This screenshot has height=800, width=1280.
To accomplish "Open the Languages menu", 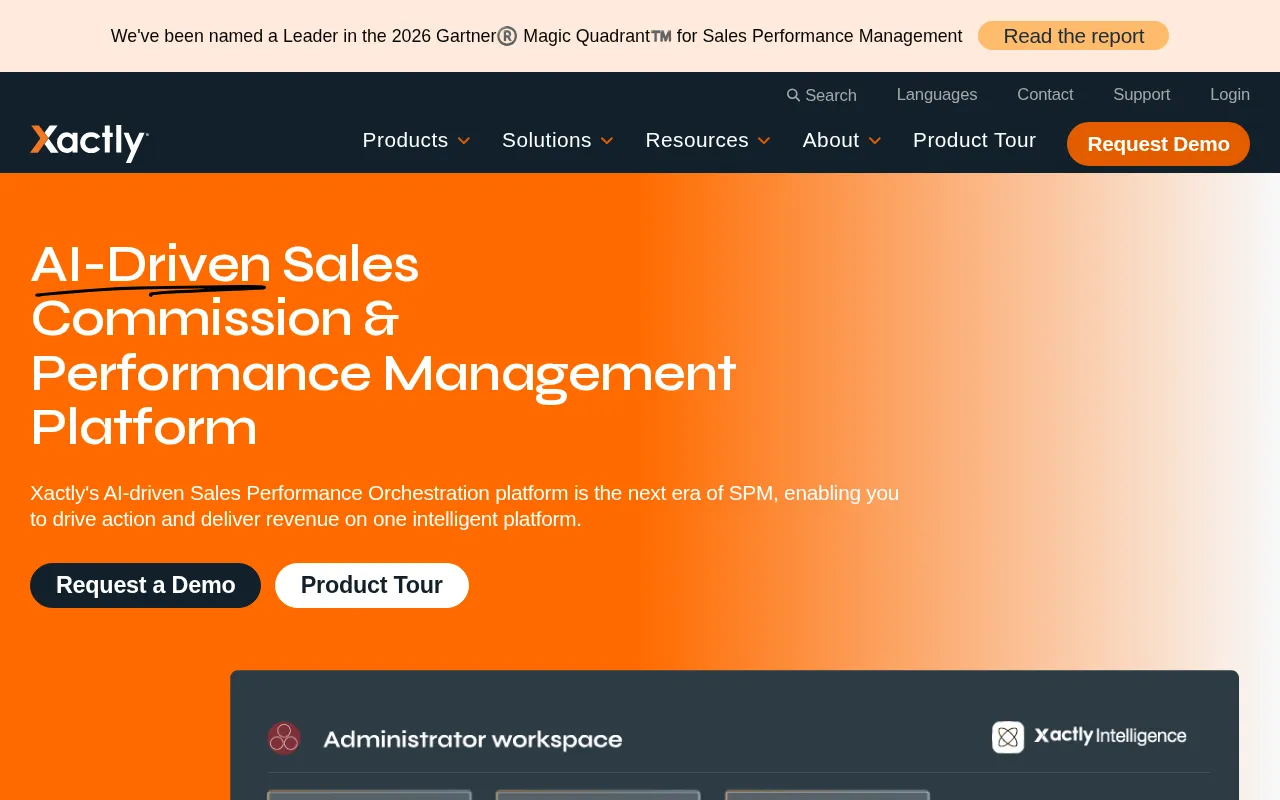I will tap(937, 94).
